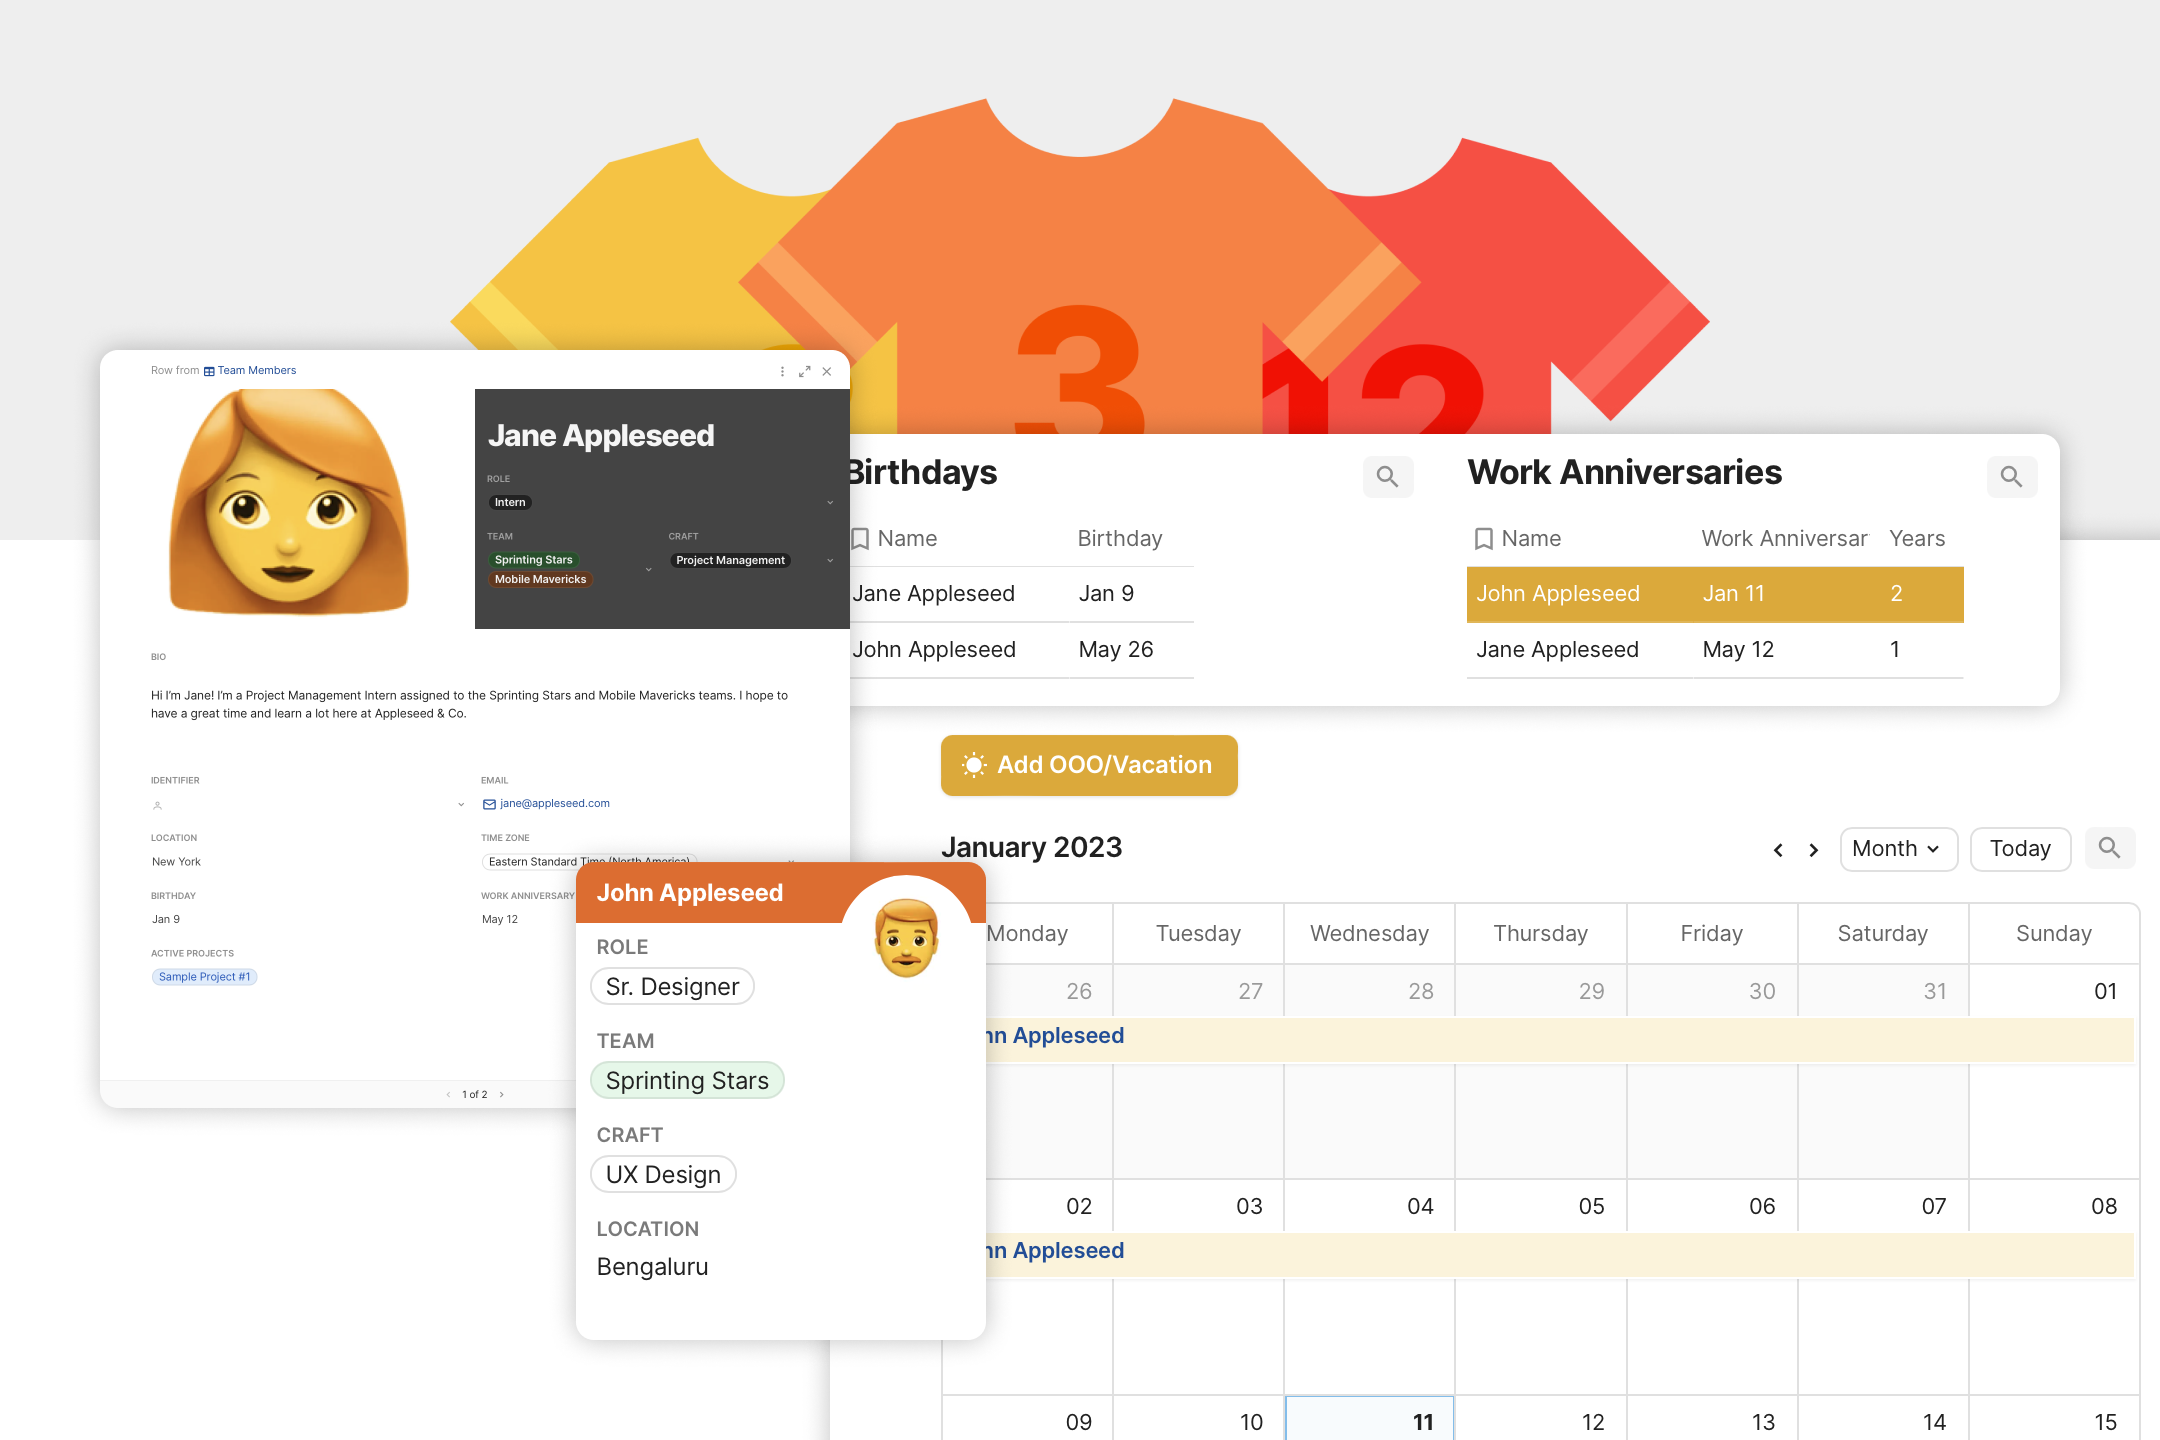Click the May 12 anniversary cell in table
This screenshot has height=1440, width=2160.
point(1738,650)
